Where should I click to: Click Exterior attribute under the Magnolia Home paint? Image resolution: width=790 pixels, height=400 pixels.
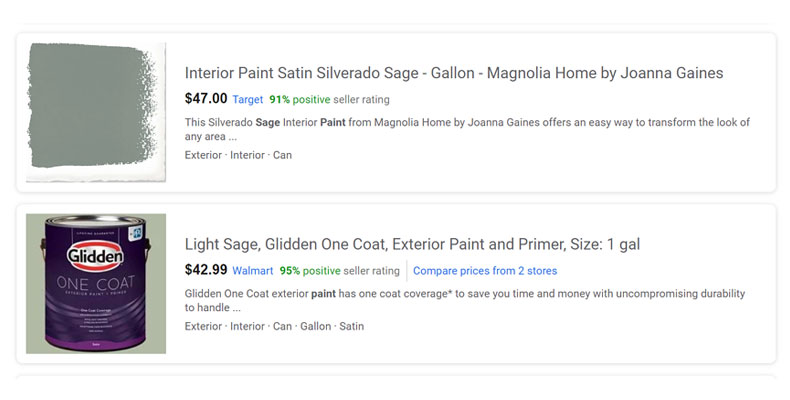click(x=204, y=155)
